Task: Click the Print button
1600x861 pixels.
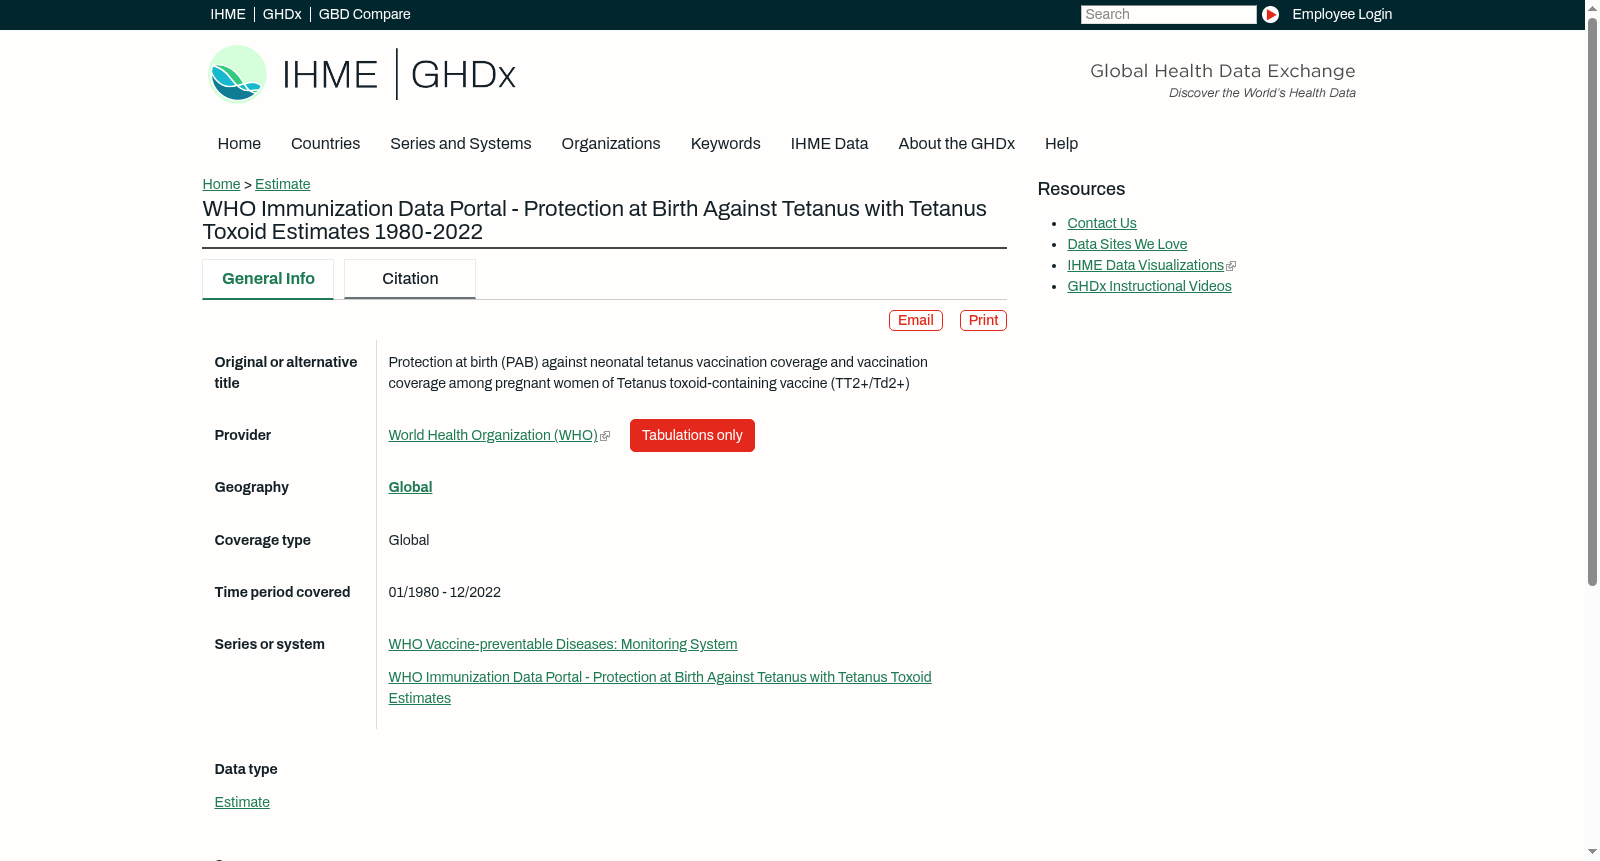Action: click(983, 320)
